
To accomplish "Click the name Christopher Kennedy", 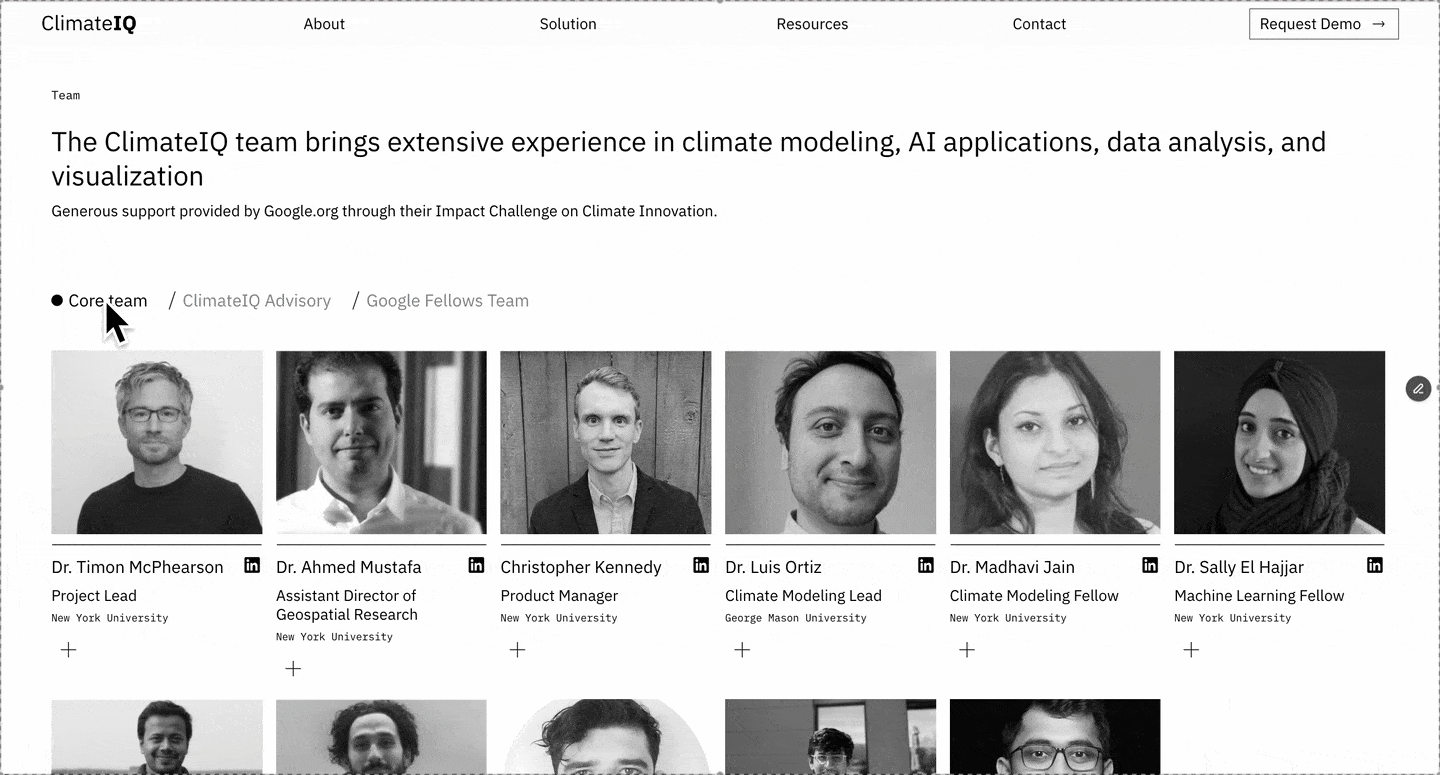I will pos(581,567).
